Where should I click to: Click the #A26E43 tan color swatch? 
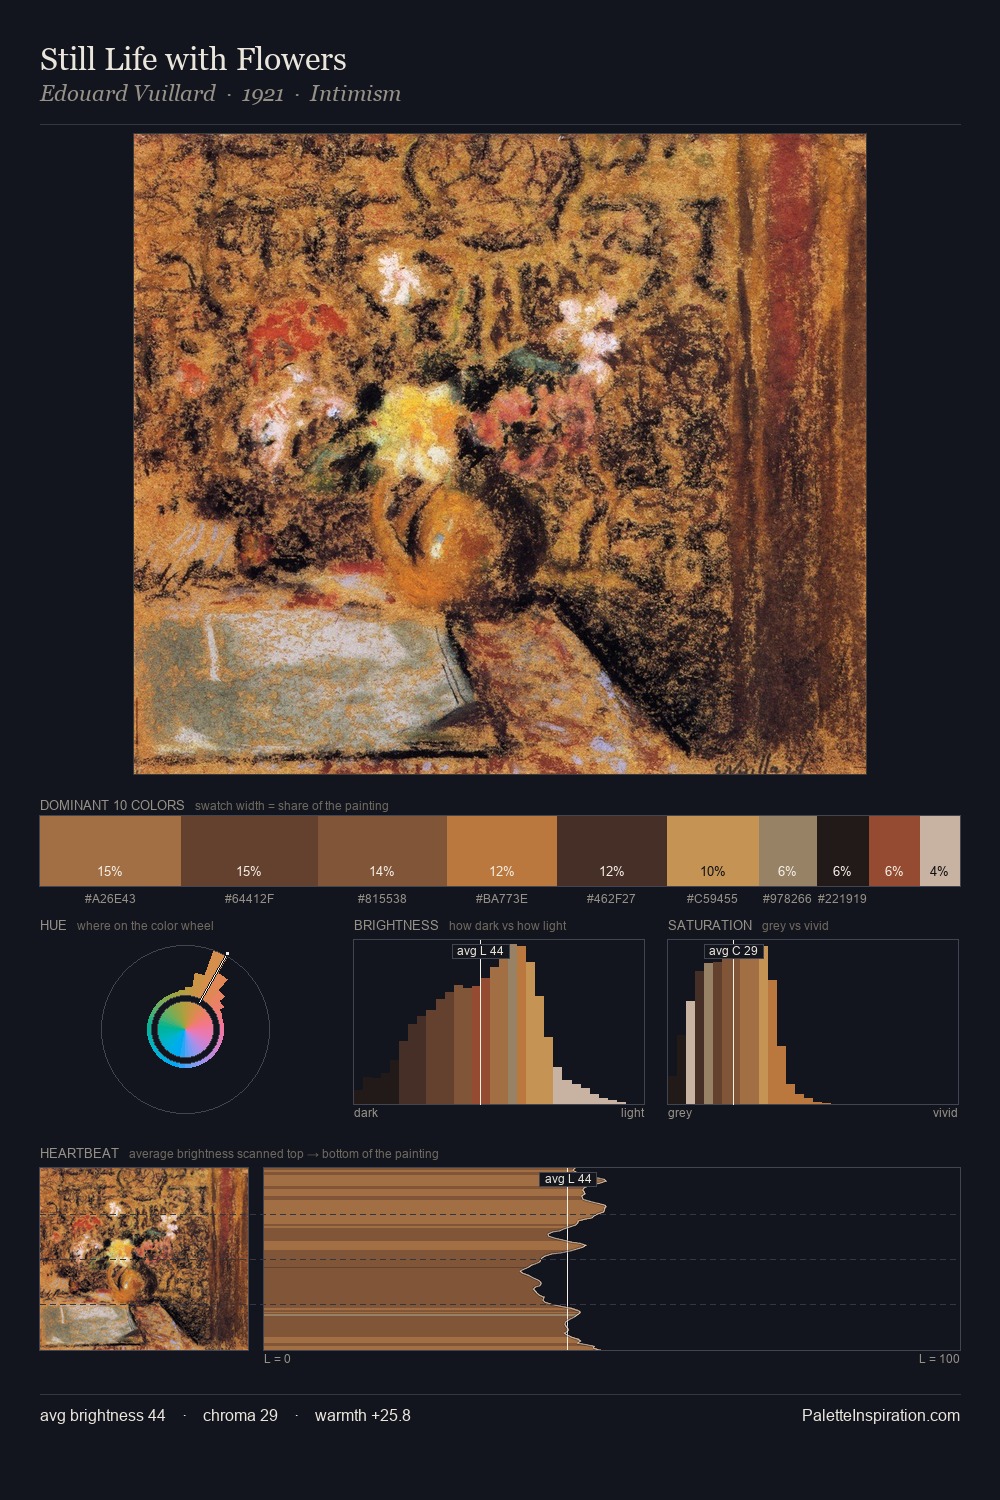[x=110, y=851]
